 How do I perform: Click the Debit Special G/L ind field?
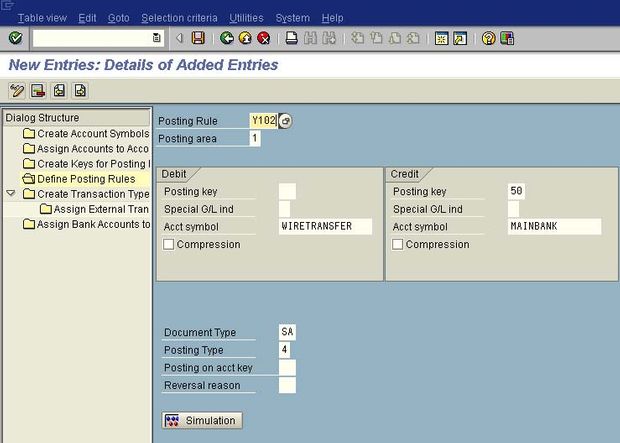(284, 209)
